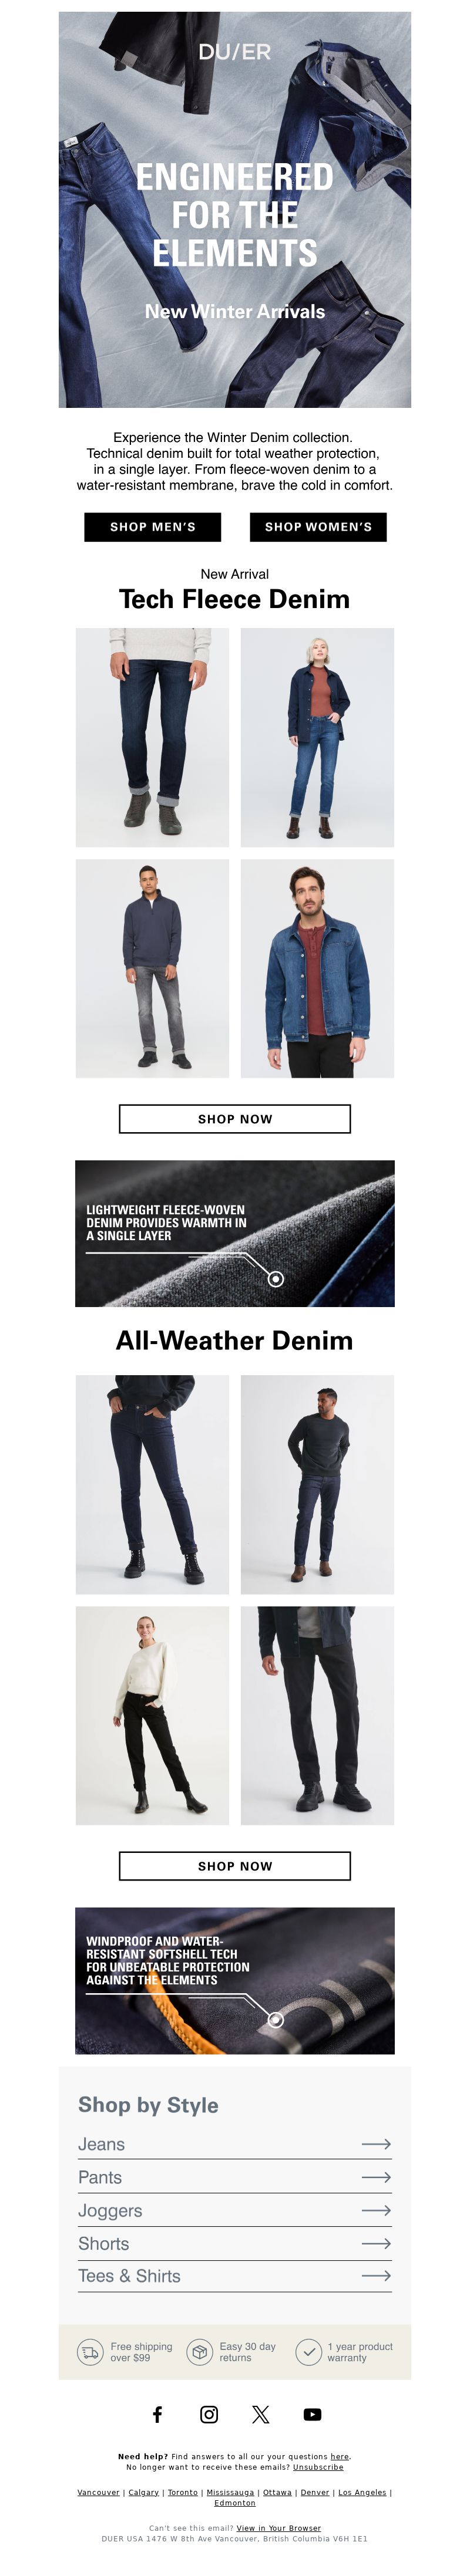Click the arrow next to Jeans

[376, 2144]
